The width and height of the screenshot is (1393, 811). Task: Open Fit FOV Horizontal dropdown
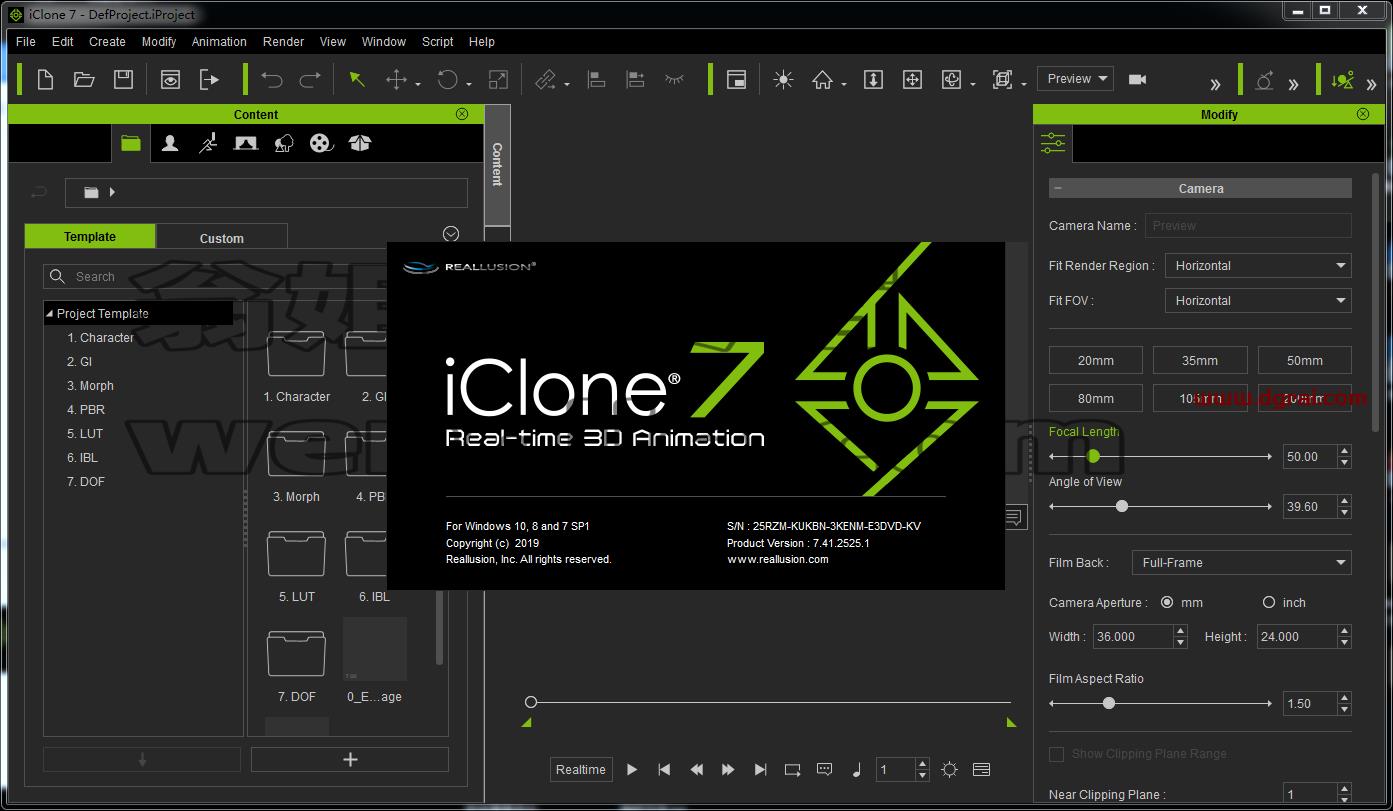1258,300
